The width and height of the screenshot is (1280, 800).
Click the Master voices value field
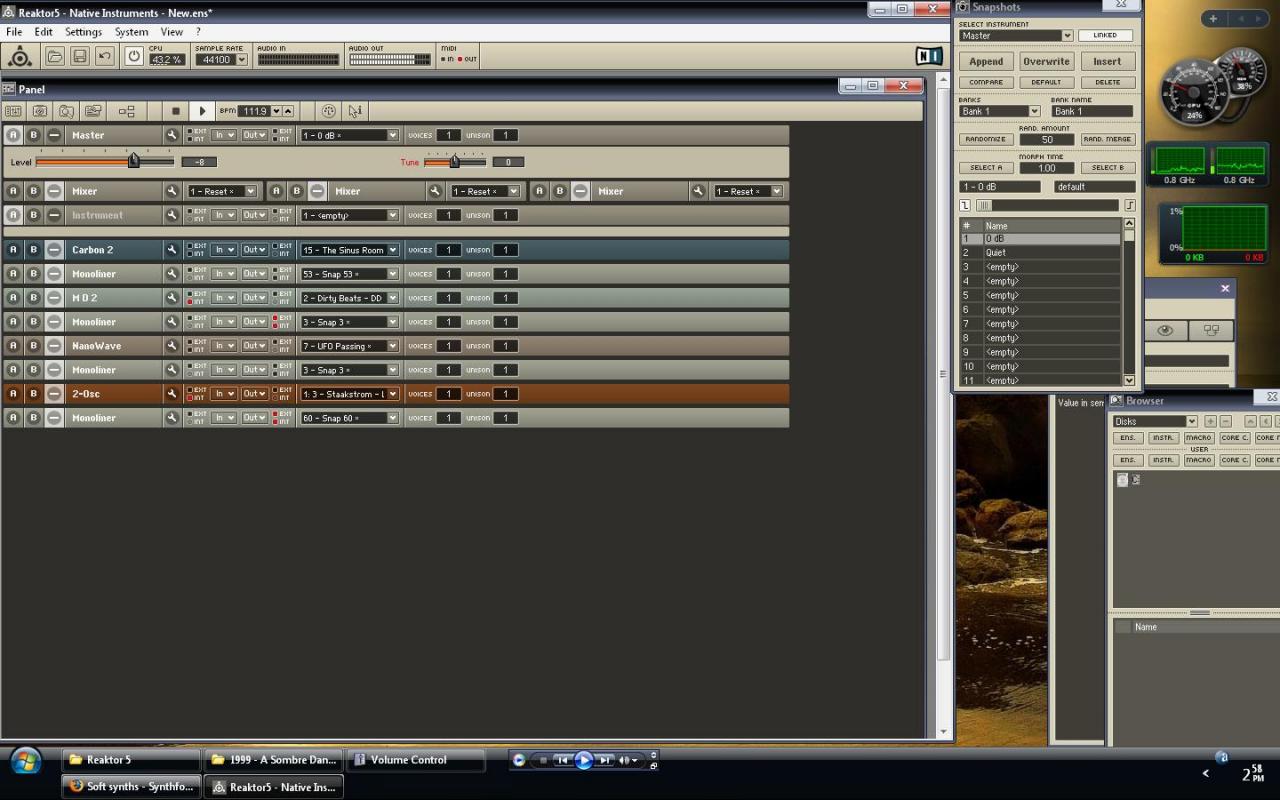[x=448, y=135]
